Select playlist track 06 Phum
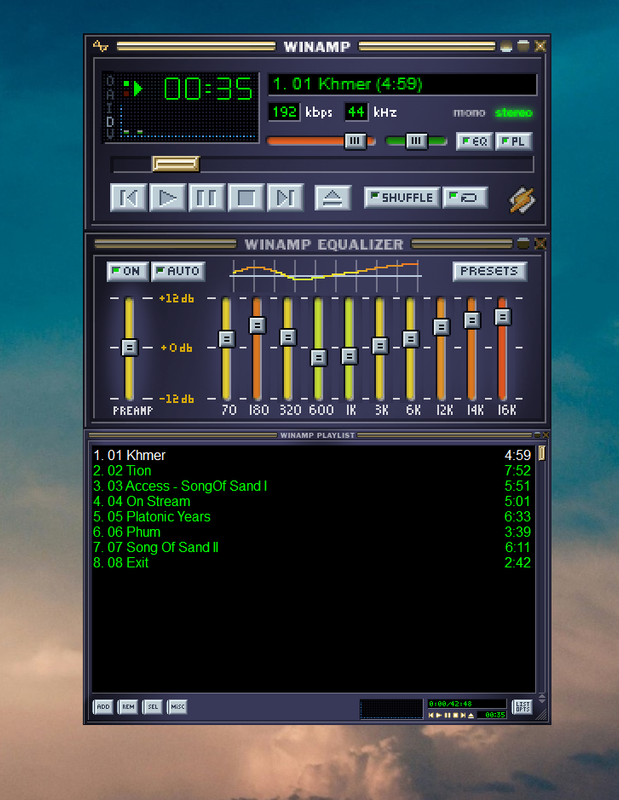This screenshot has height=800, width=619. coord(312,532)
